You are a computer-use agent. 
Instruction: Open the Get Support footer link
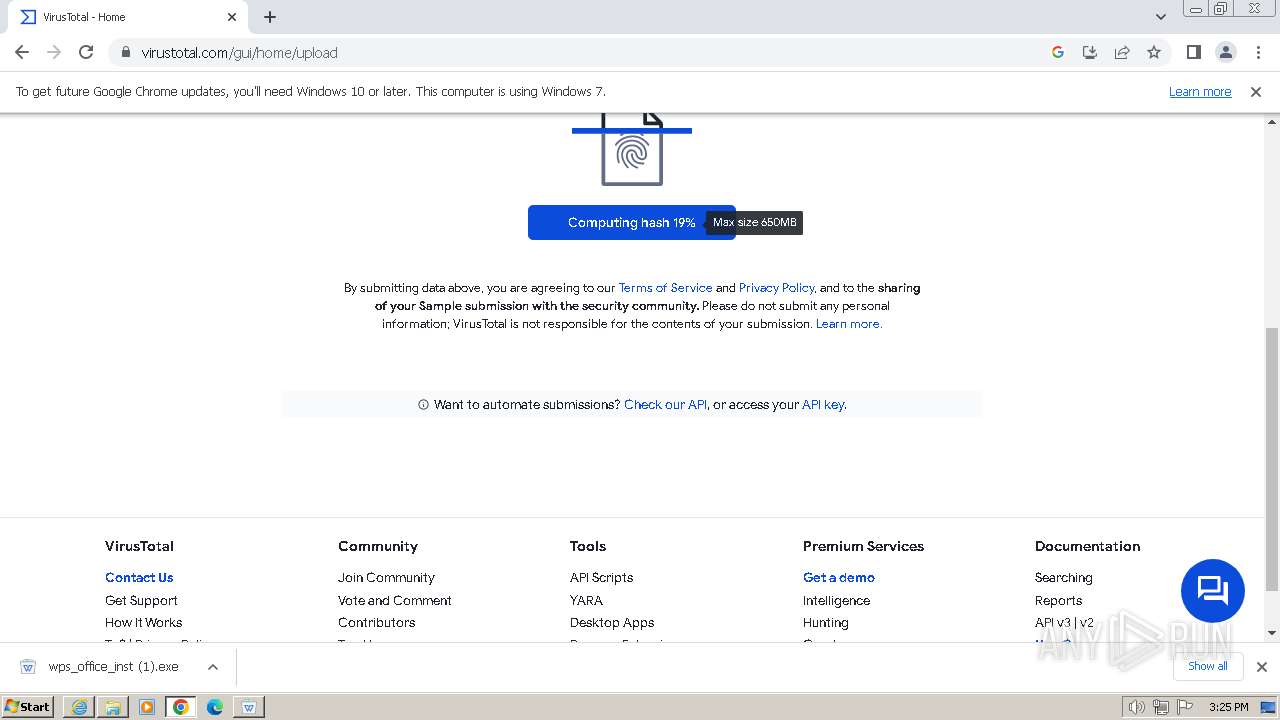coord(141,600)
